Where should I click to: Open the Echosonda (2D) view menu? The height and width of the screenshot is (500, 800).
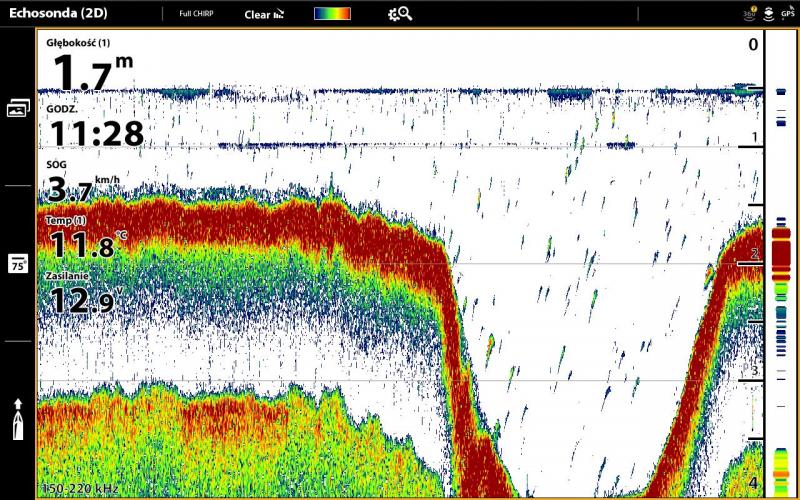58,14
